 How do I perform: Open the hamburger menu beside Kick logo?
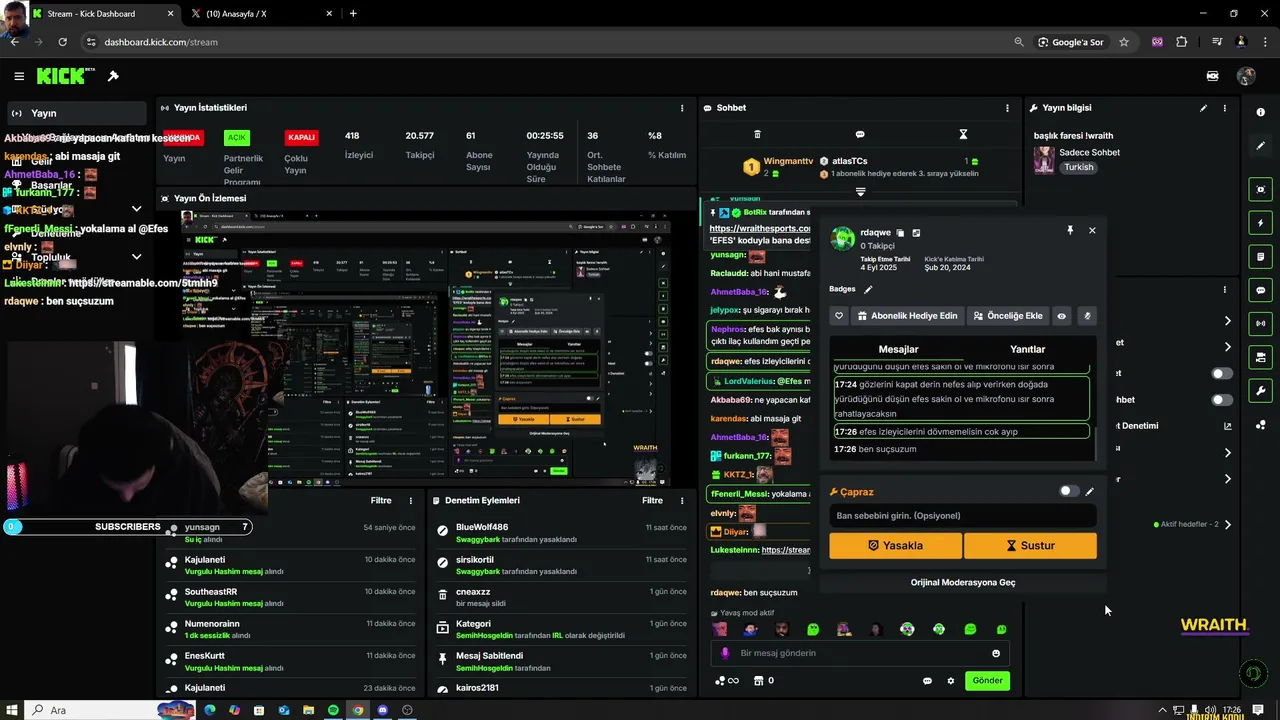[x=19, y=76]
